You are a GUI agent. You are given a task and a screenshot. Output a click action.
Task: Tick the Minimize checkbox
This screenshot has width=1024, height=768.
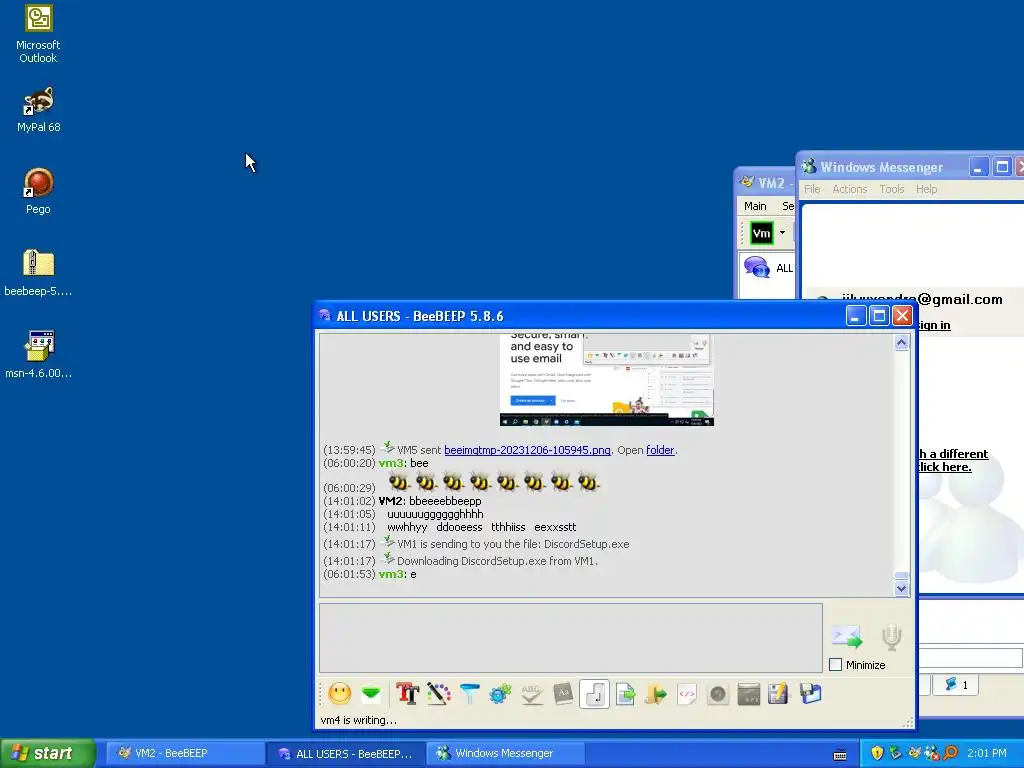(835, 665)
